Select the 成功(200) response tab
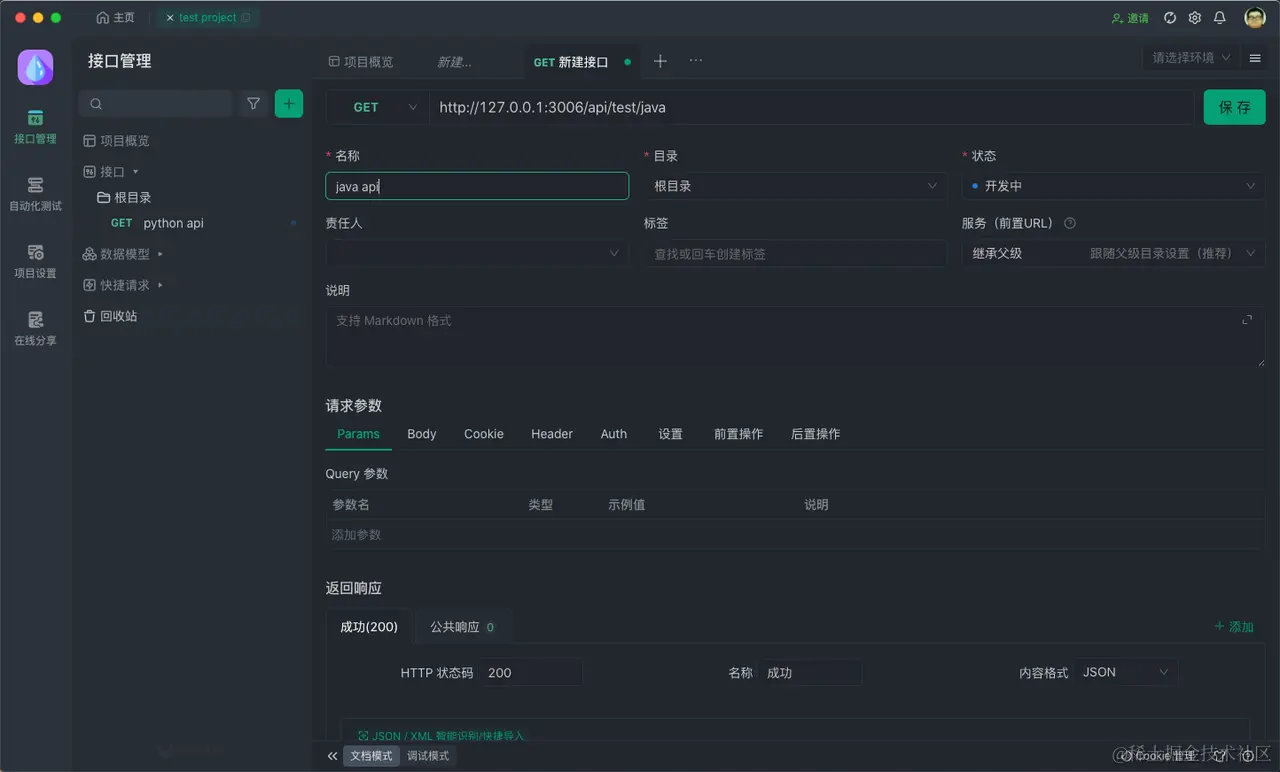The image size is (1280, 772). point(369,627)
